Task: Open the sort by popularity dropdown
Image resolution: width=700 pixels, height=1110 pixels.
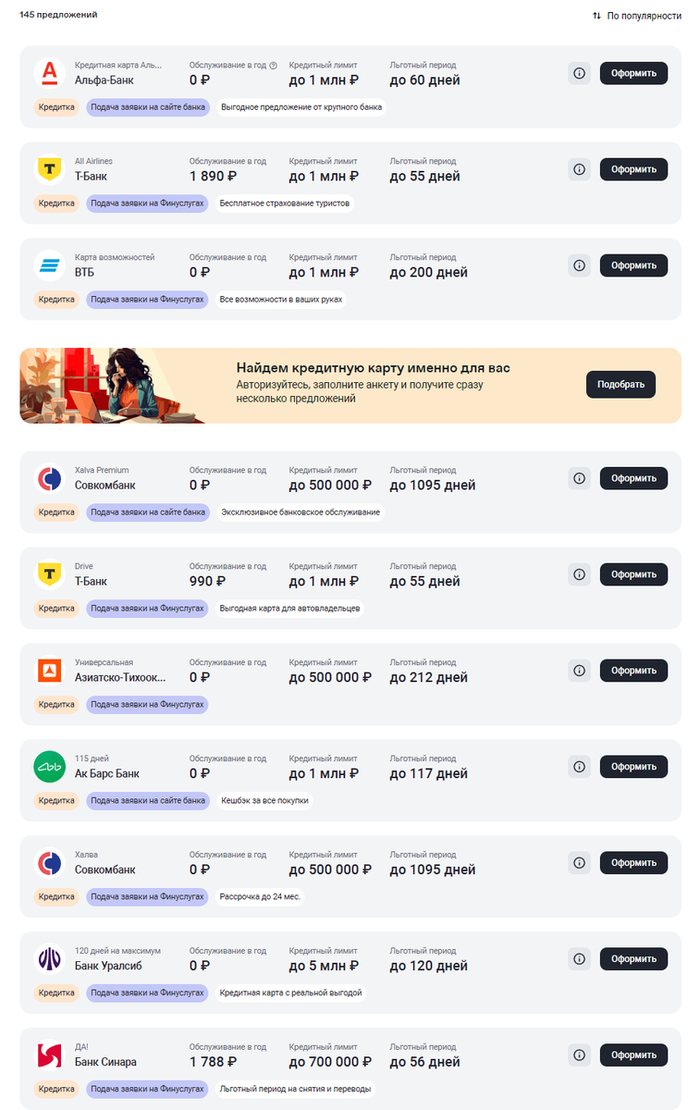Action: click(x=637, y=16)
